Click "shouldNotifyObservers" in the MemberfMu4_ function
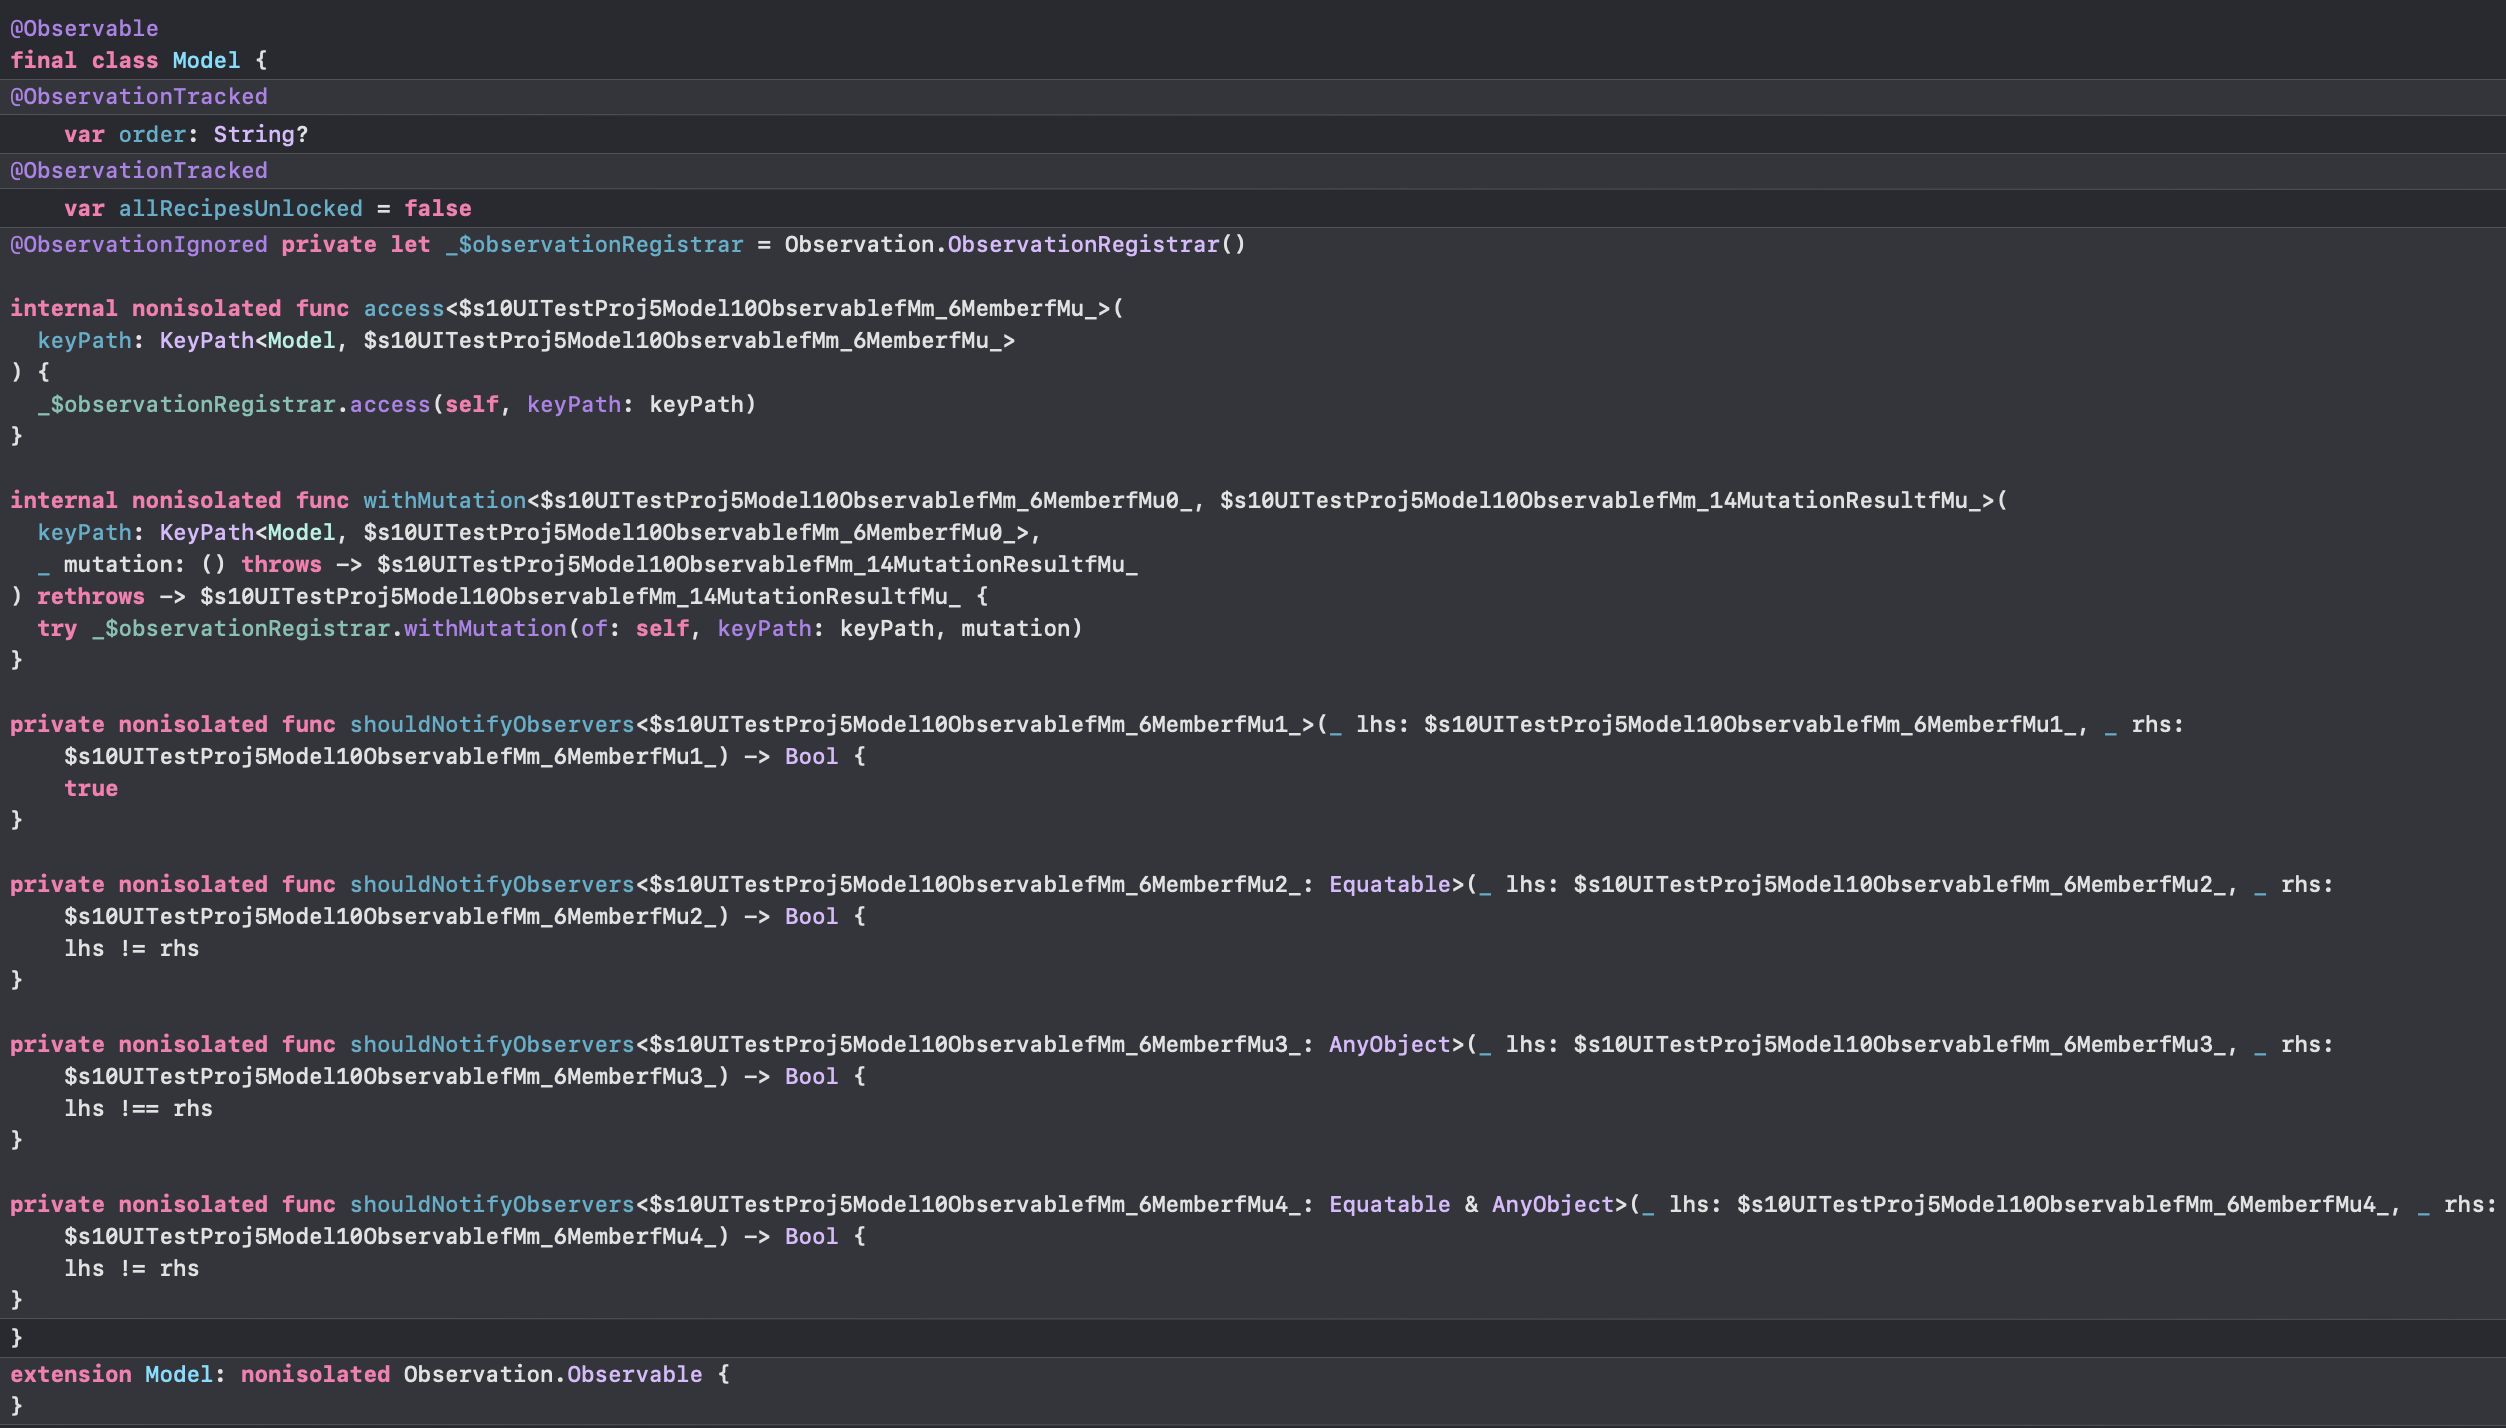This screenshot has width=2506, height=1428. pos(492,1204)
